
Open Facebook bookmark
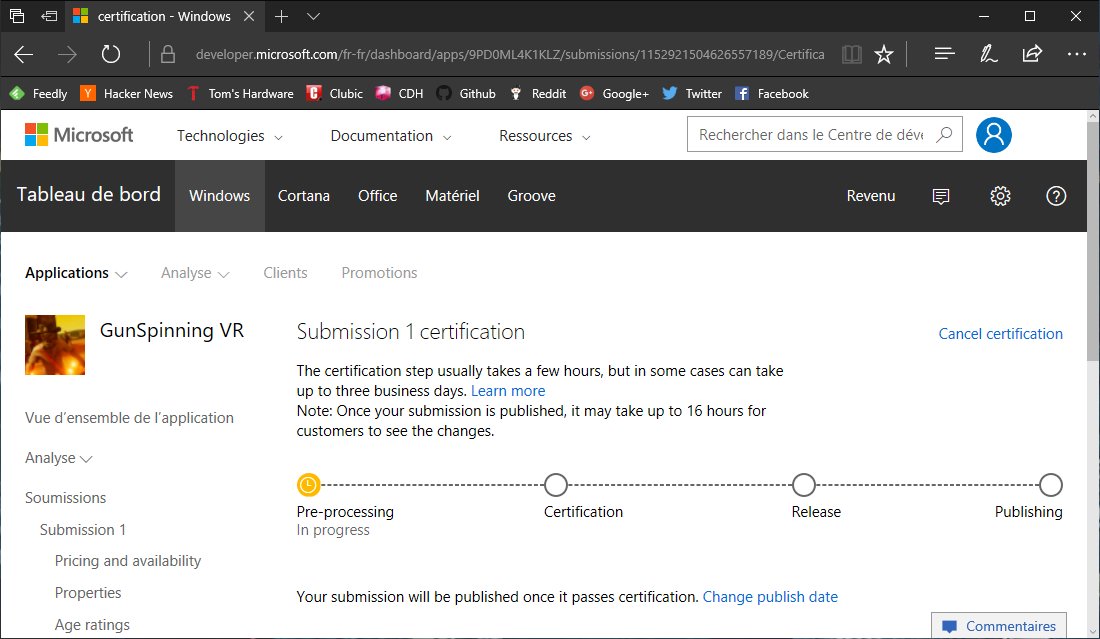[x=772, y=93]
